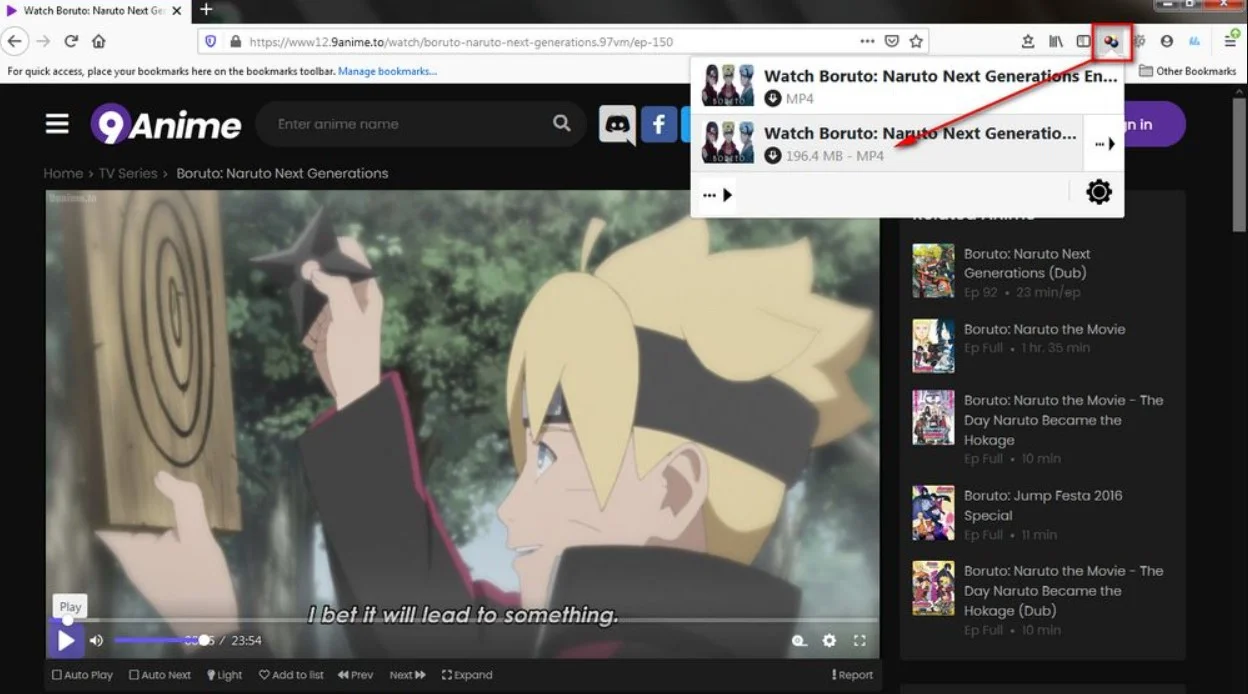1248x694 pixels.
Task: Go to next episode with Next
Action: (408, 675)
